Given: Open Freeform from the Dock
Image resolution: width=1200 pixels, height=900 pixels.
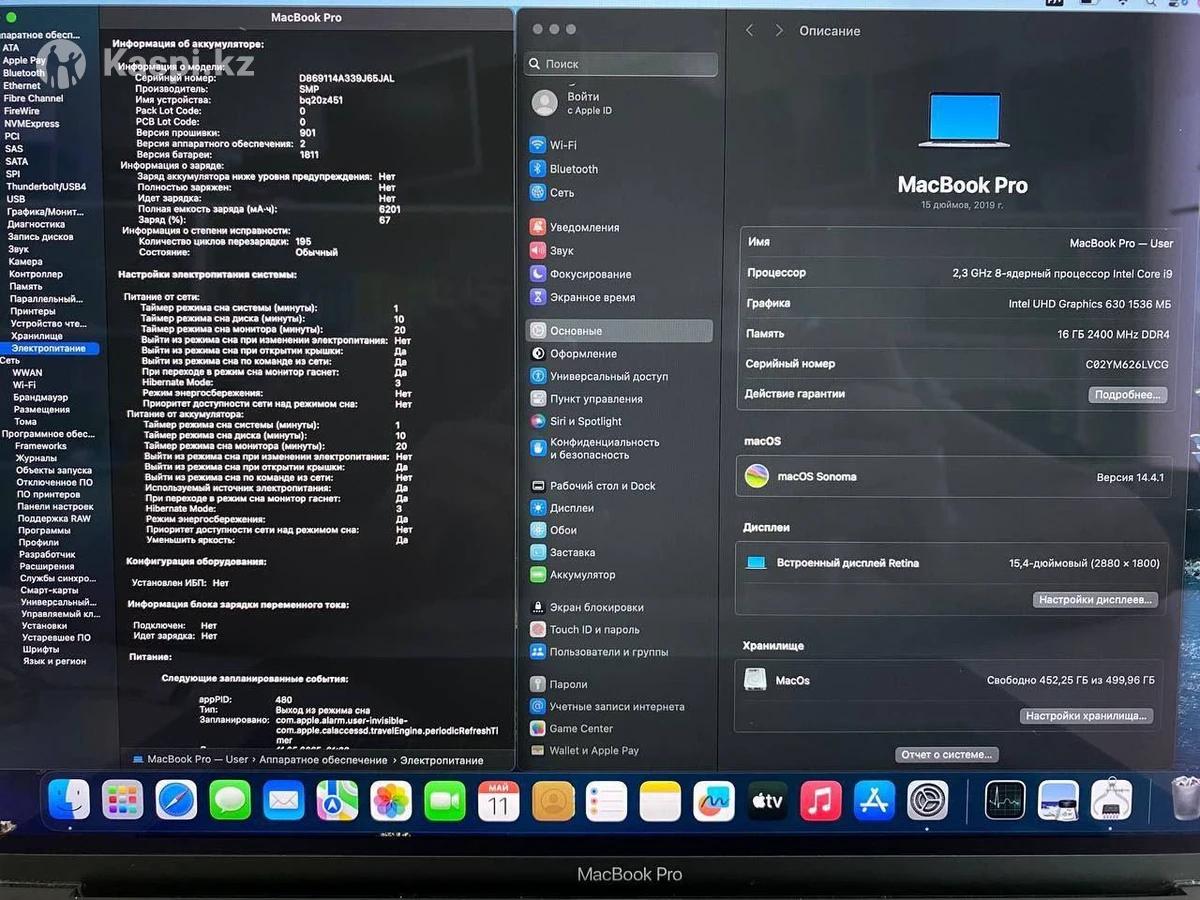Looking at the screenshot, I should tap(714, 800).
